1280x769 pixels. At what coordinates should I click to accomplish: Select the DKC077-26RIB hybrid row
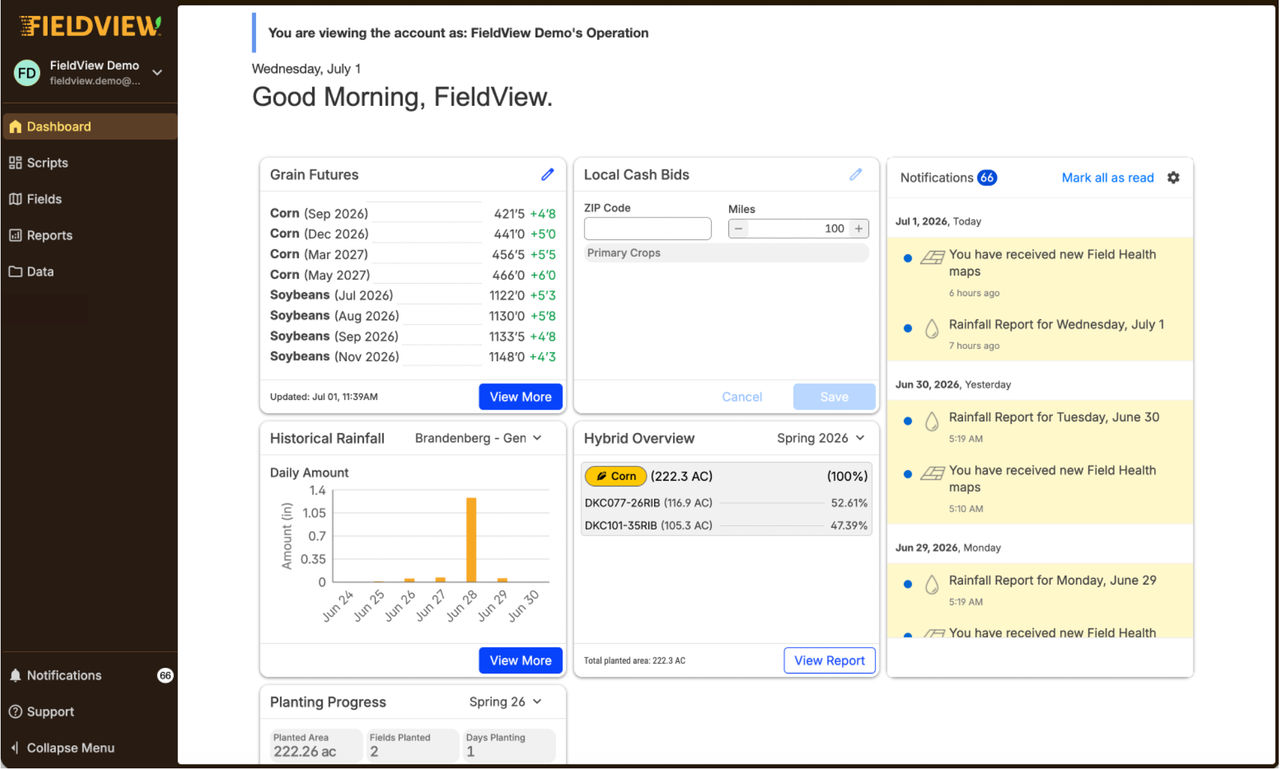(x=726, y=503)
